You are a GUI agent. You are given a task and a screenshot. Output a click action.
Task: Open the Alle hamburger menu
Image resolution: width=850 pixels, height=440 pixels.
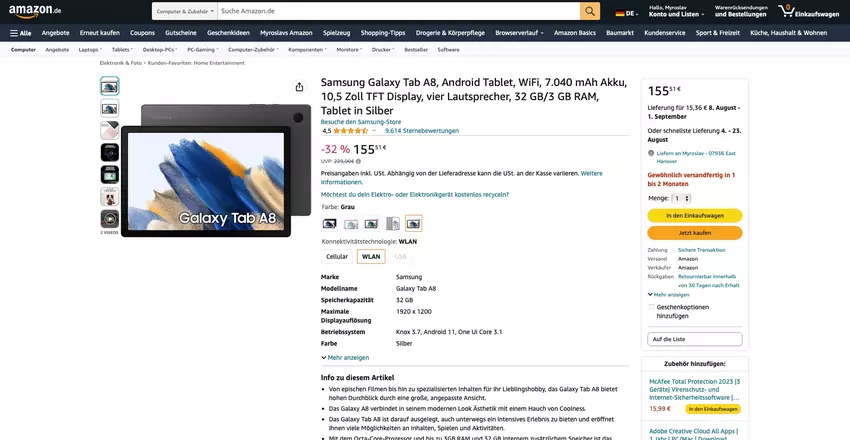21,33
